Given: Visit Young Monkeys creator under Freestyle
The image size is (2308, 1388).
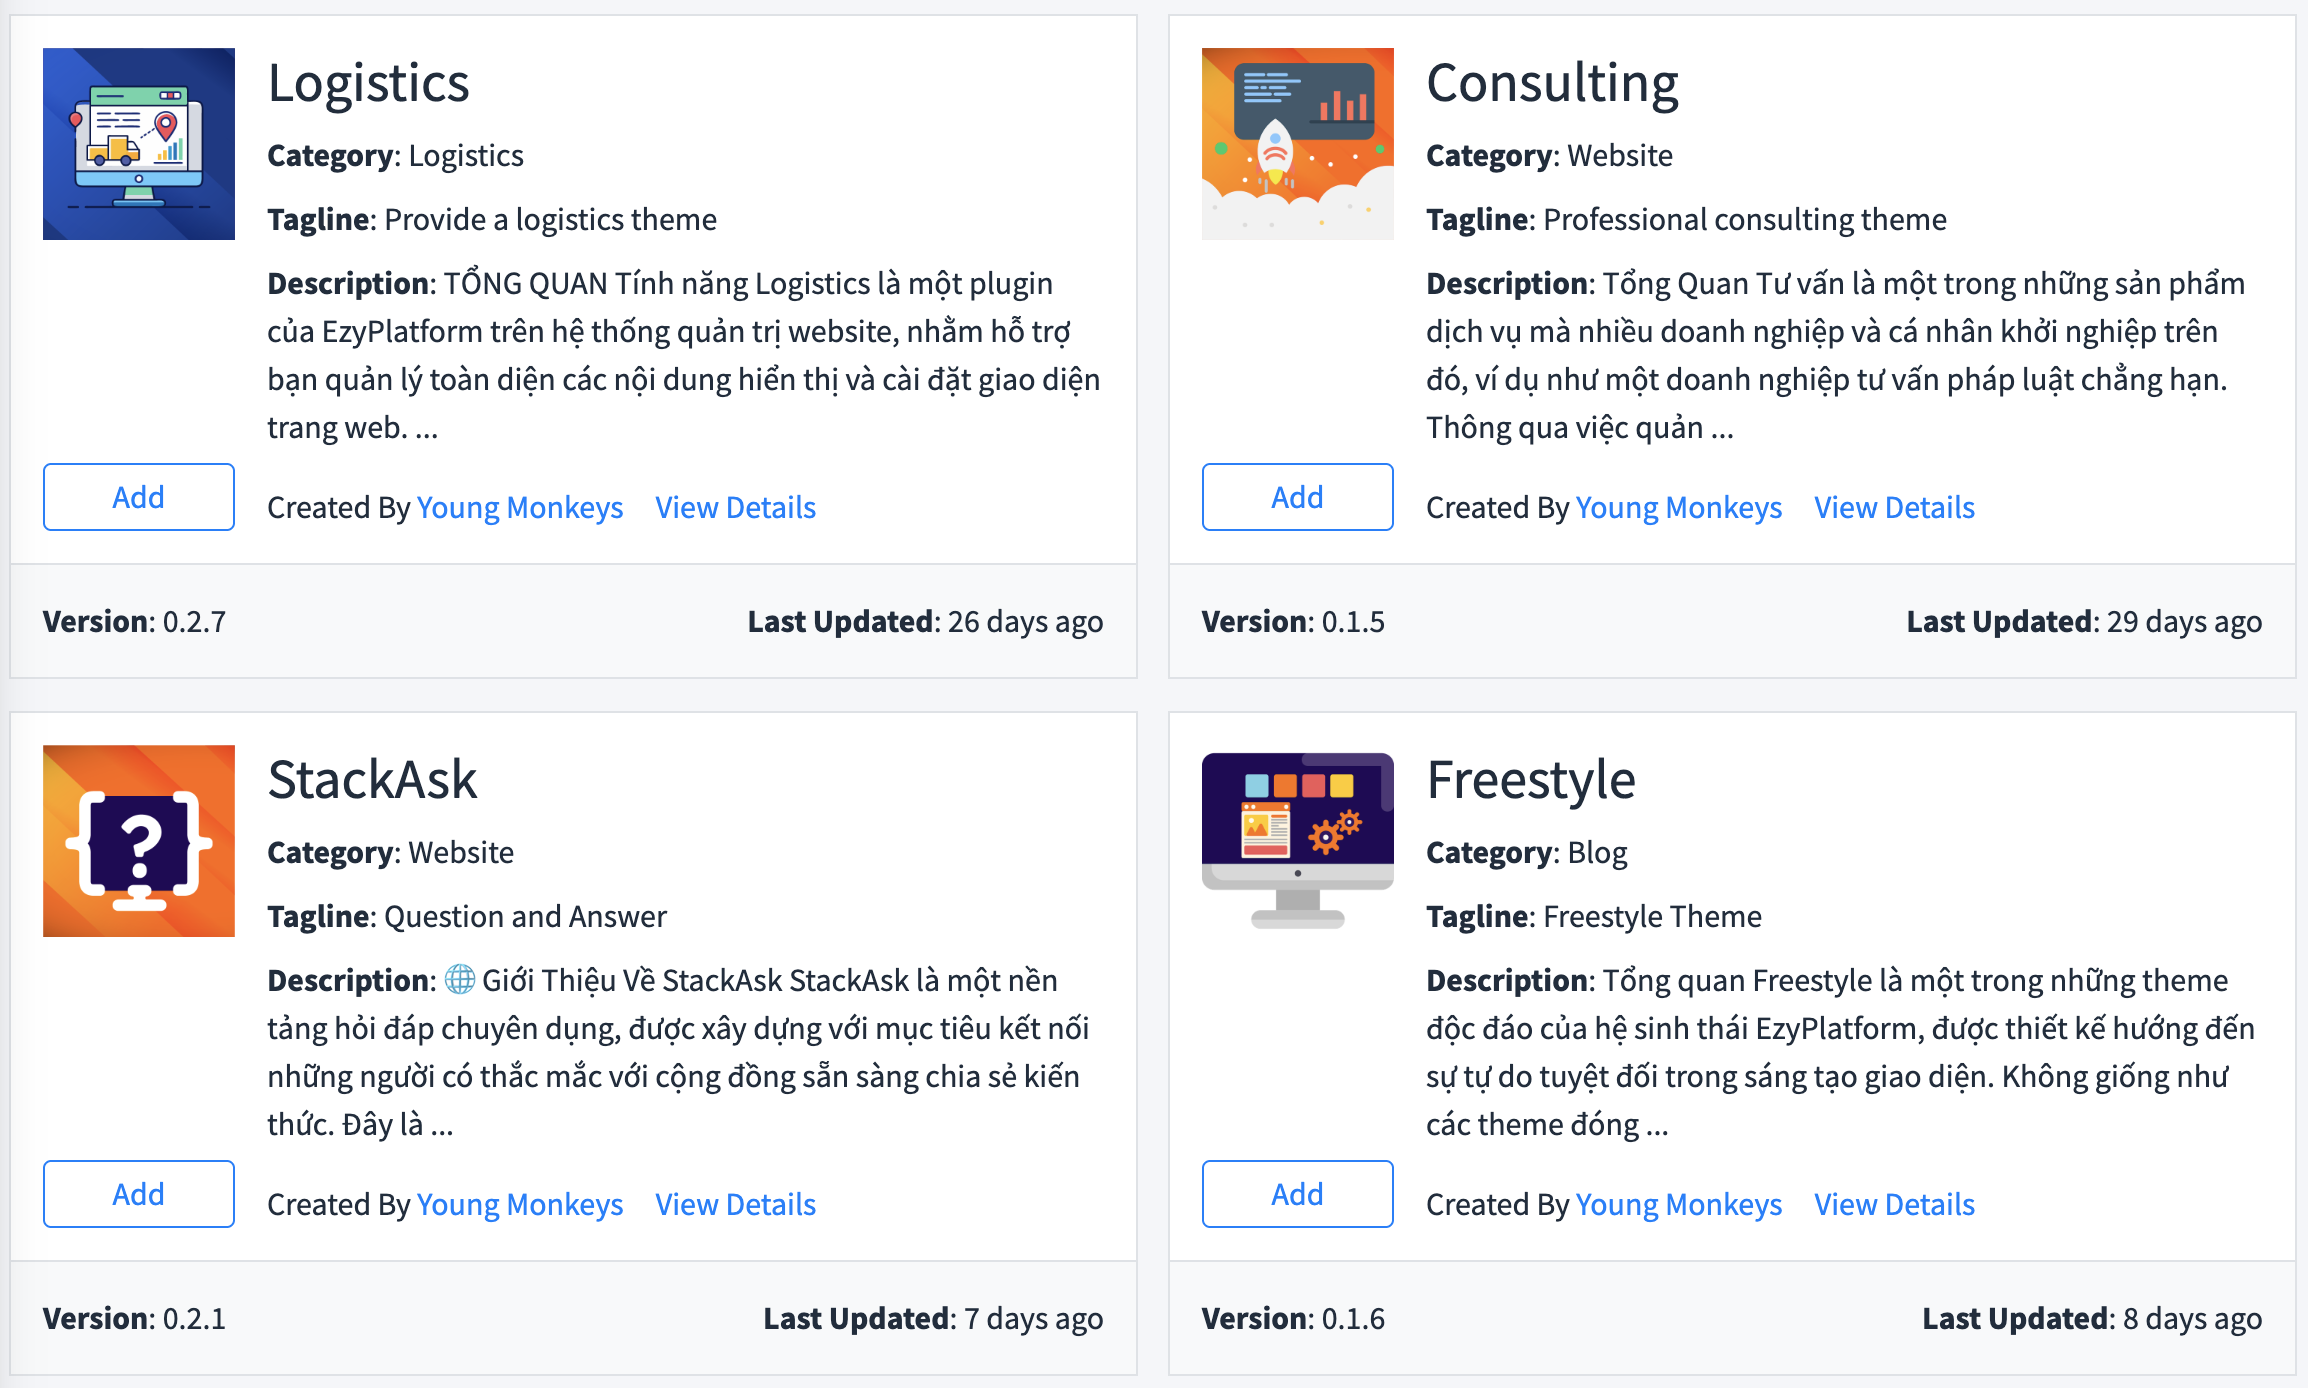Looking at the screenshot, I should coord(1678,1205).
